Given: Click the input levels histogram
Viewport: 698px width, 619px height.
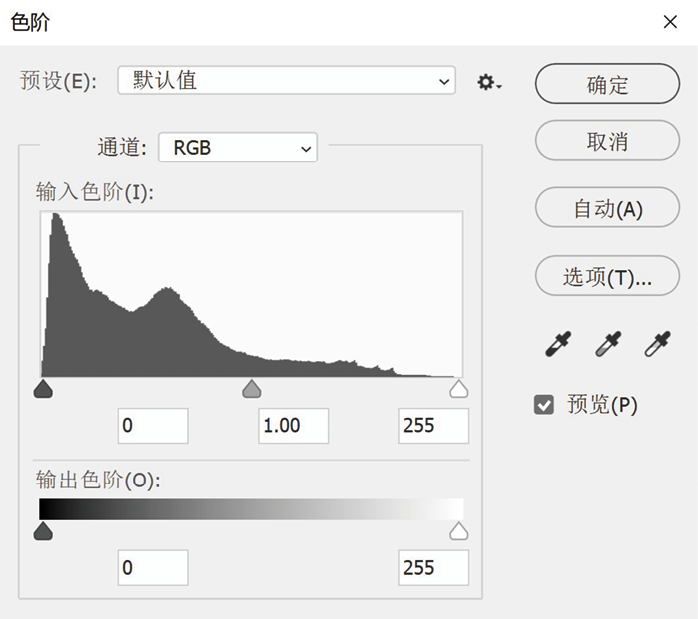Looking at the screenshot, I should (x=252, y=295).
